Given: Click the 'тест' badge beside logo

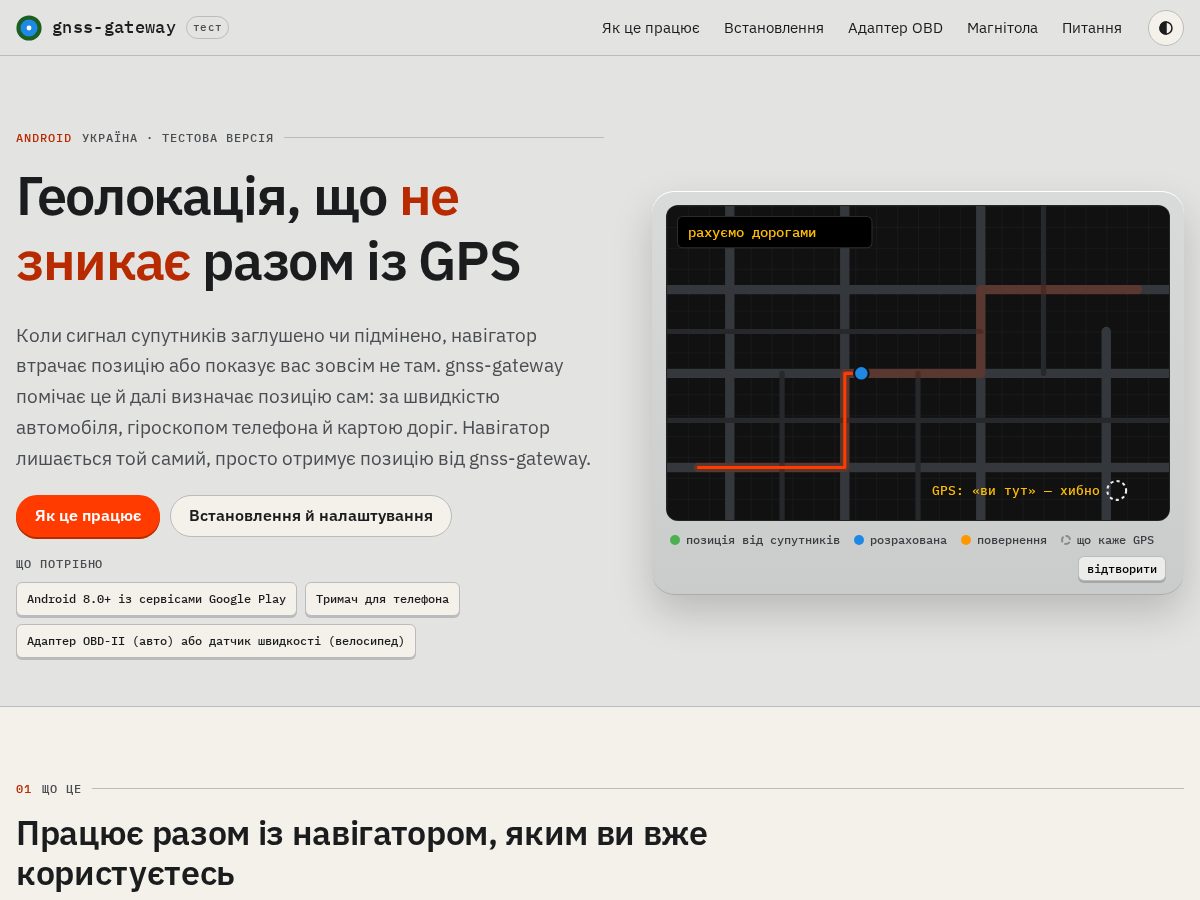Looking at the screenshot, I should click(207, 28).
